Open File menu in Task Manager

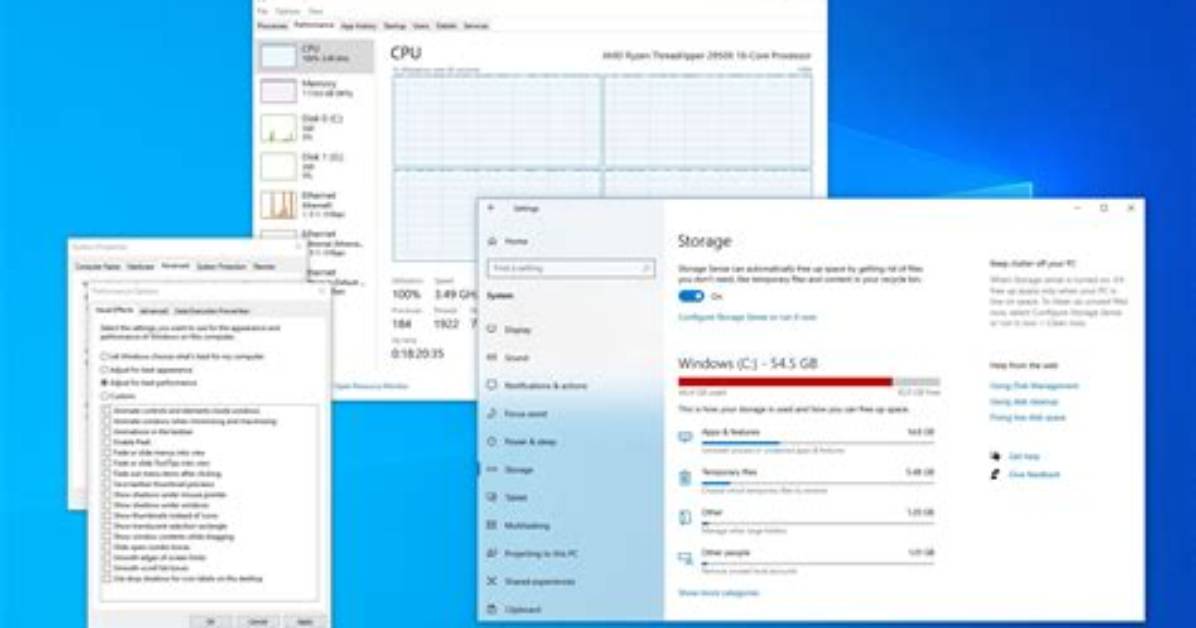[262, 11]
